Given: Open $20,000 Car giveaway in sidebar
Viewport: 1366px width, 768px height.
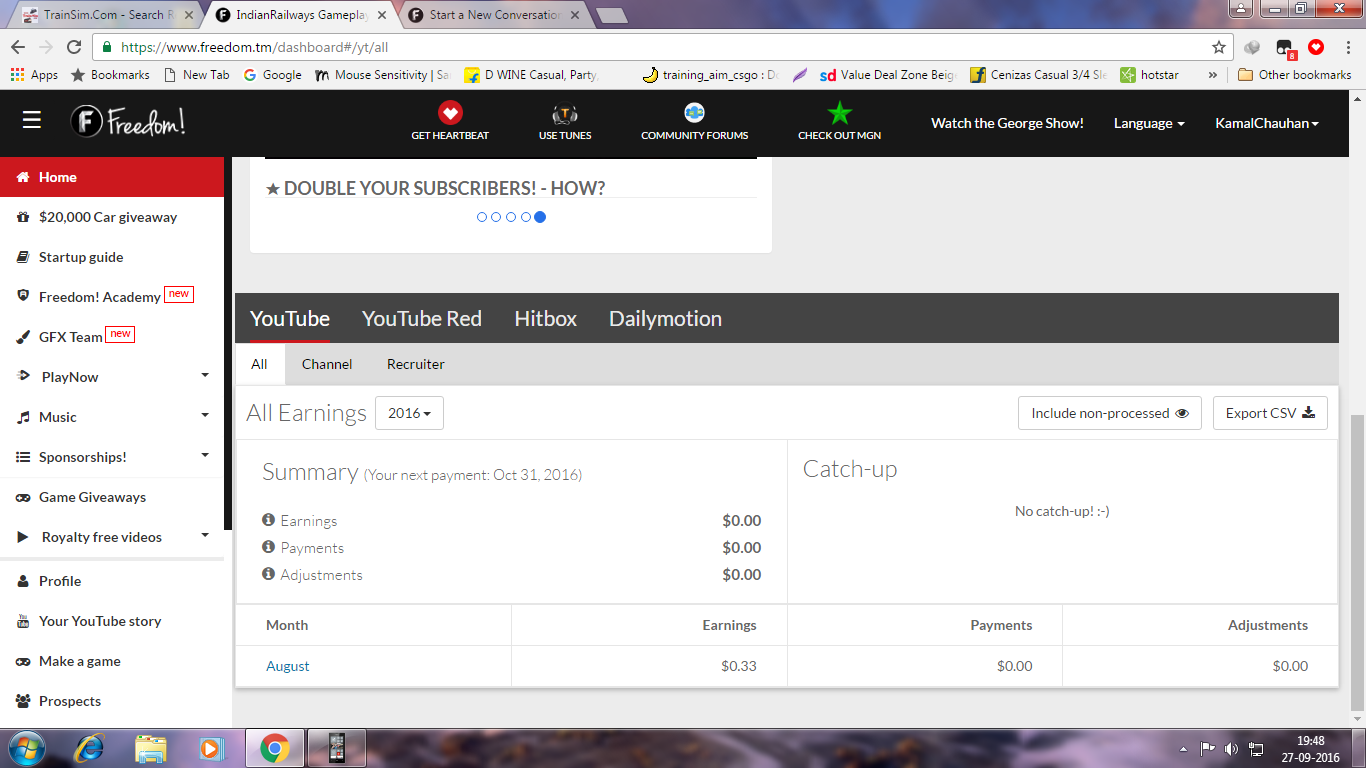Looking at the screenshot, I should coord(112,217).
